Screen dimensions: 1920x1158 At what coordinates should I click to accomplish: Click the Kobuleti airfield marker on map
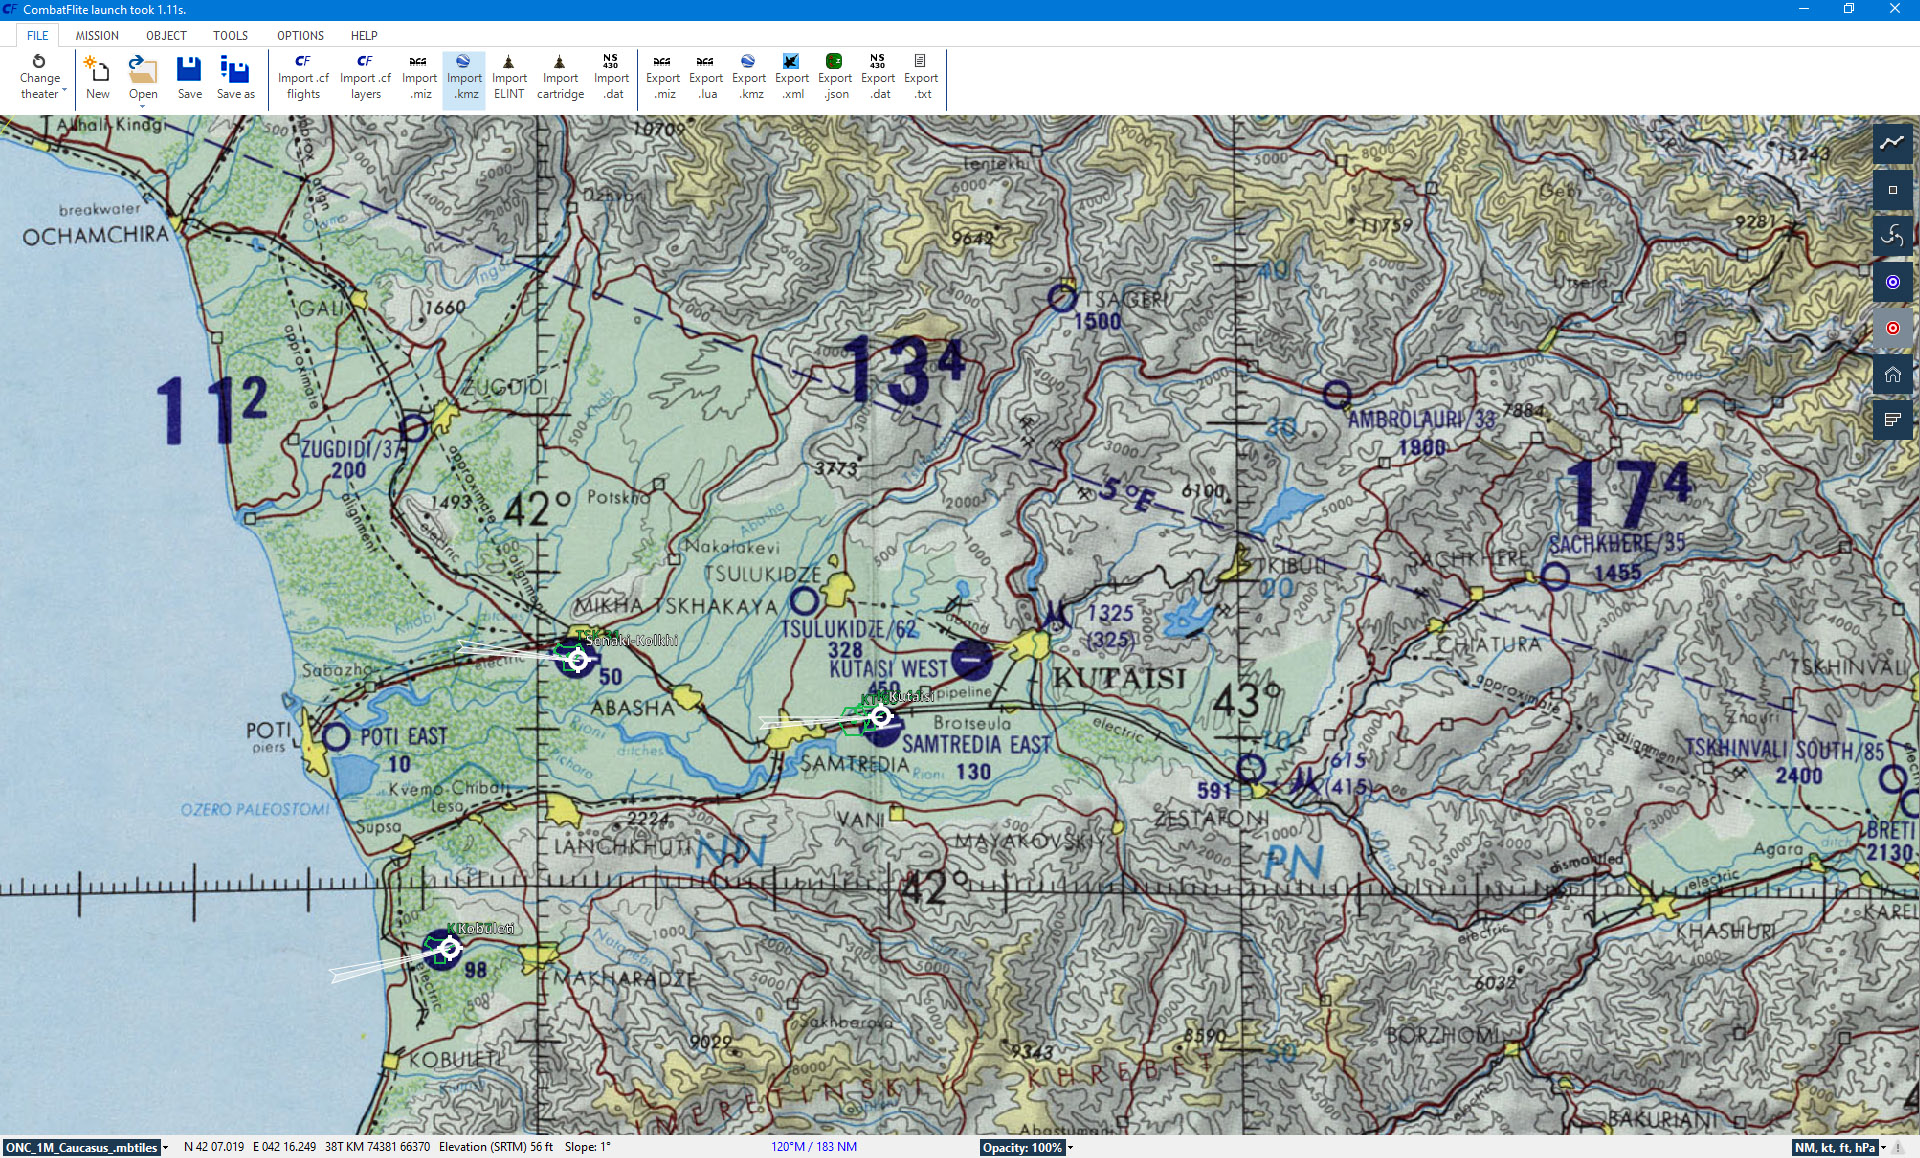(450, 948)
